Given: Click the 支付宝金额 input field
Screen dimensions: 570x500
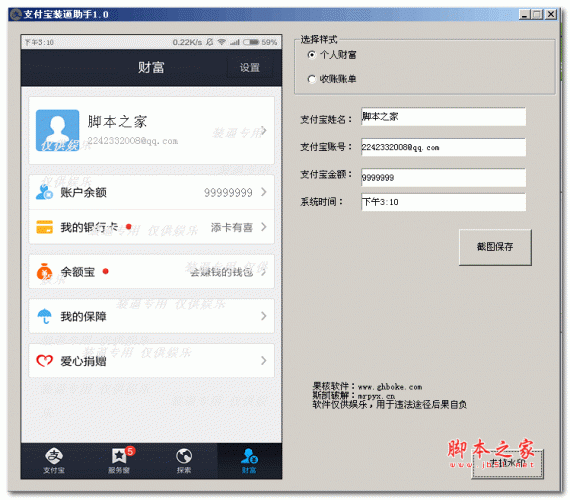Looking at the screenshot, I should [443, 177].
